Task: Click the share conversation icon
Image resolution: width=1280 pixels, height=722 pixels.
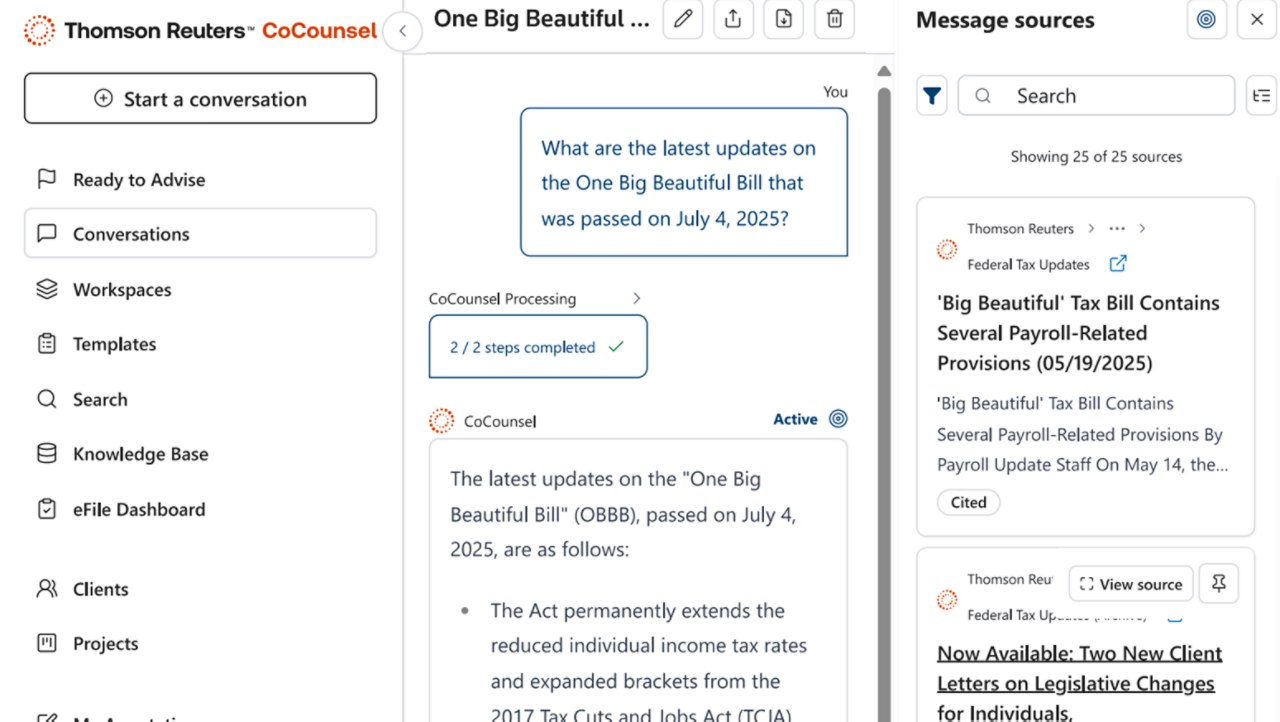Action: [733, 19]
